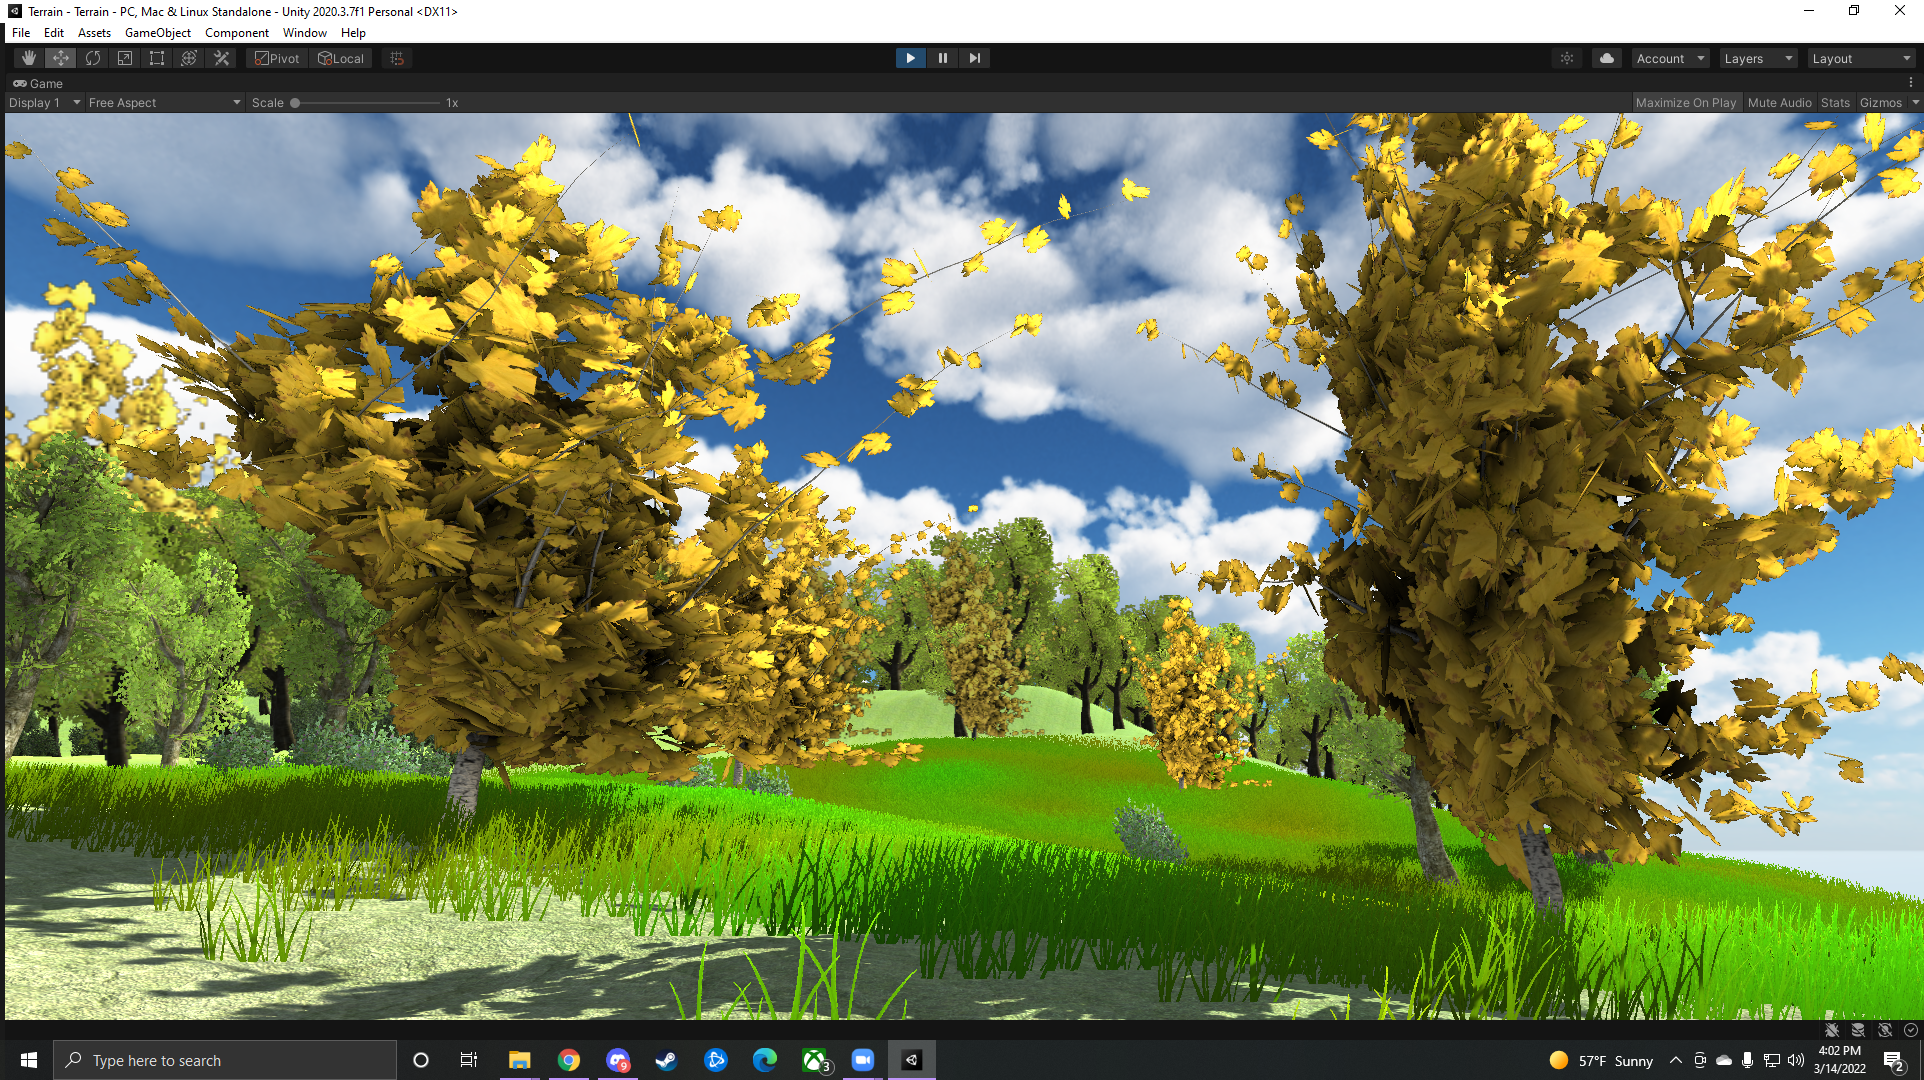Open the Window menu

tap(305, 32)
